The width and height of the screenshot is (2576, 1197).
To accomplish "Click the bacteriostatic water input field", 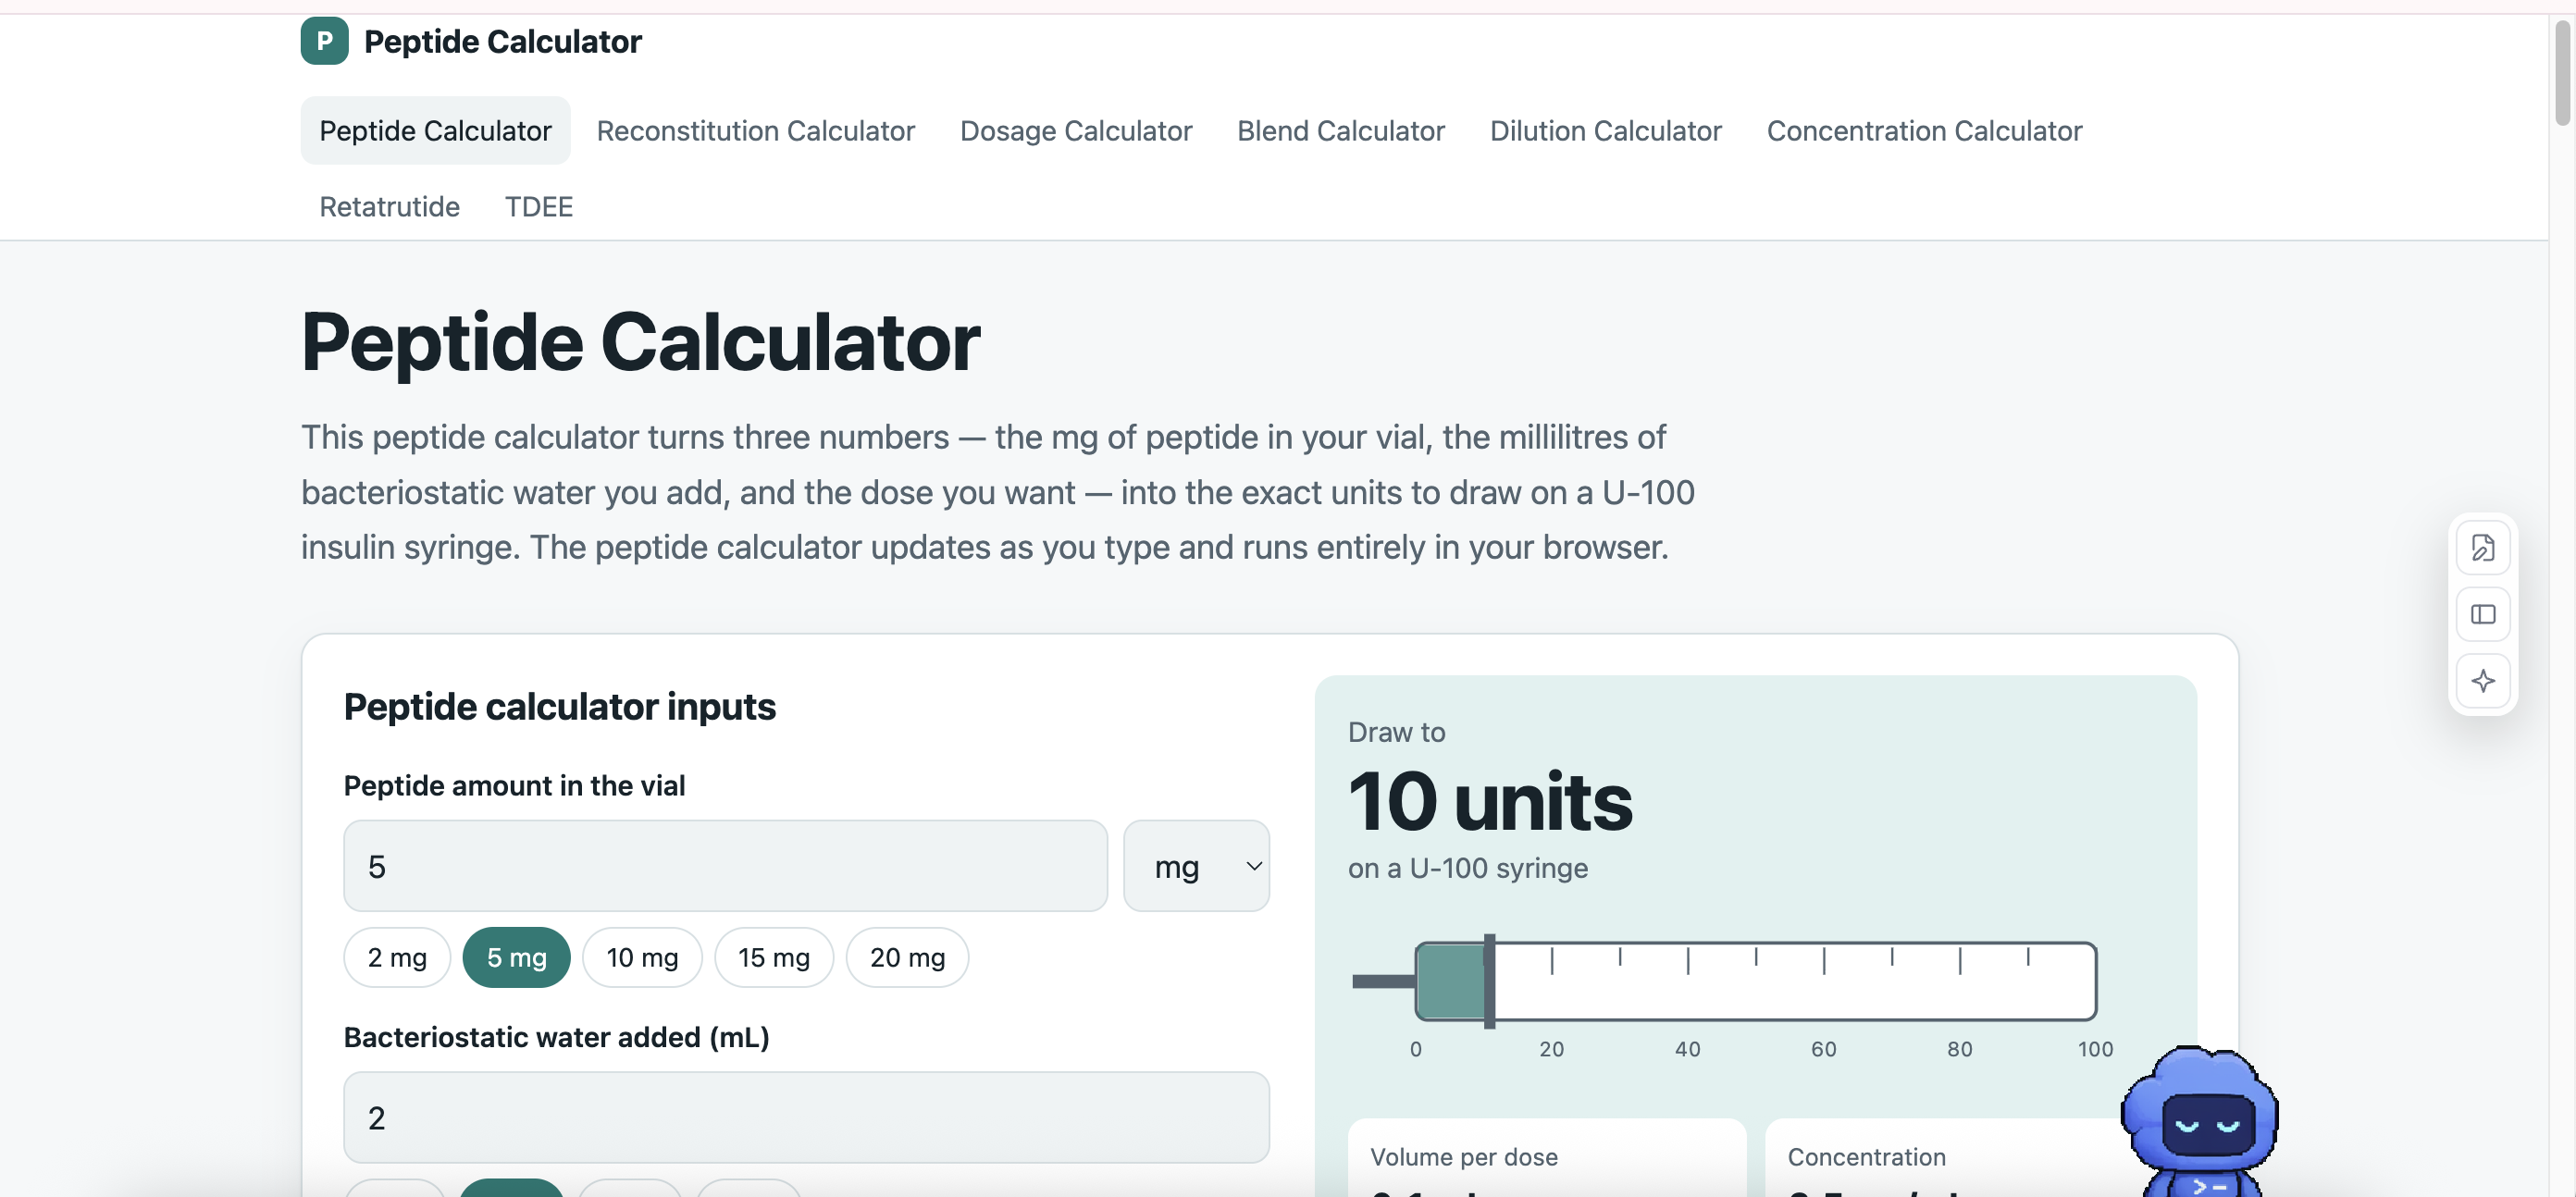I will (806, 1117).
